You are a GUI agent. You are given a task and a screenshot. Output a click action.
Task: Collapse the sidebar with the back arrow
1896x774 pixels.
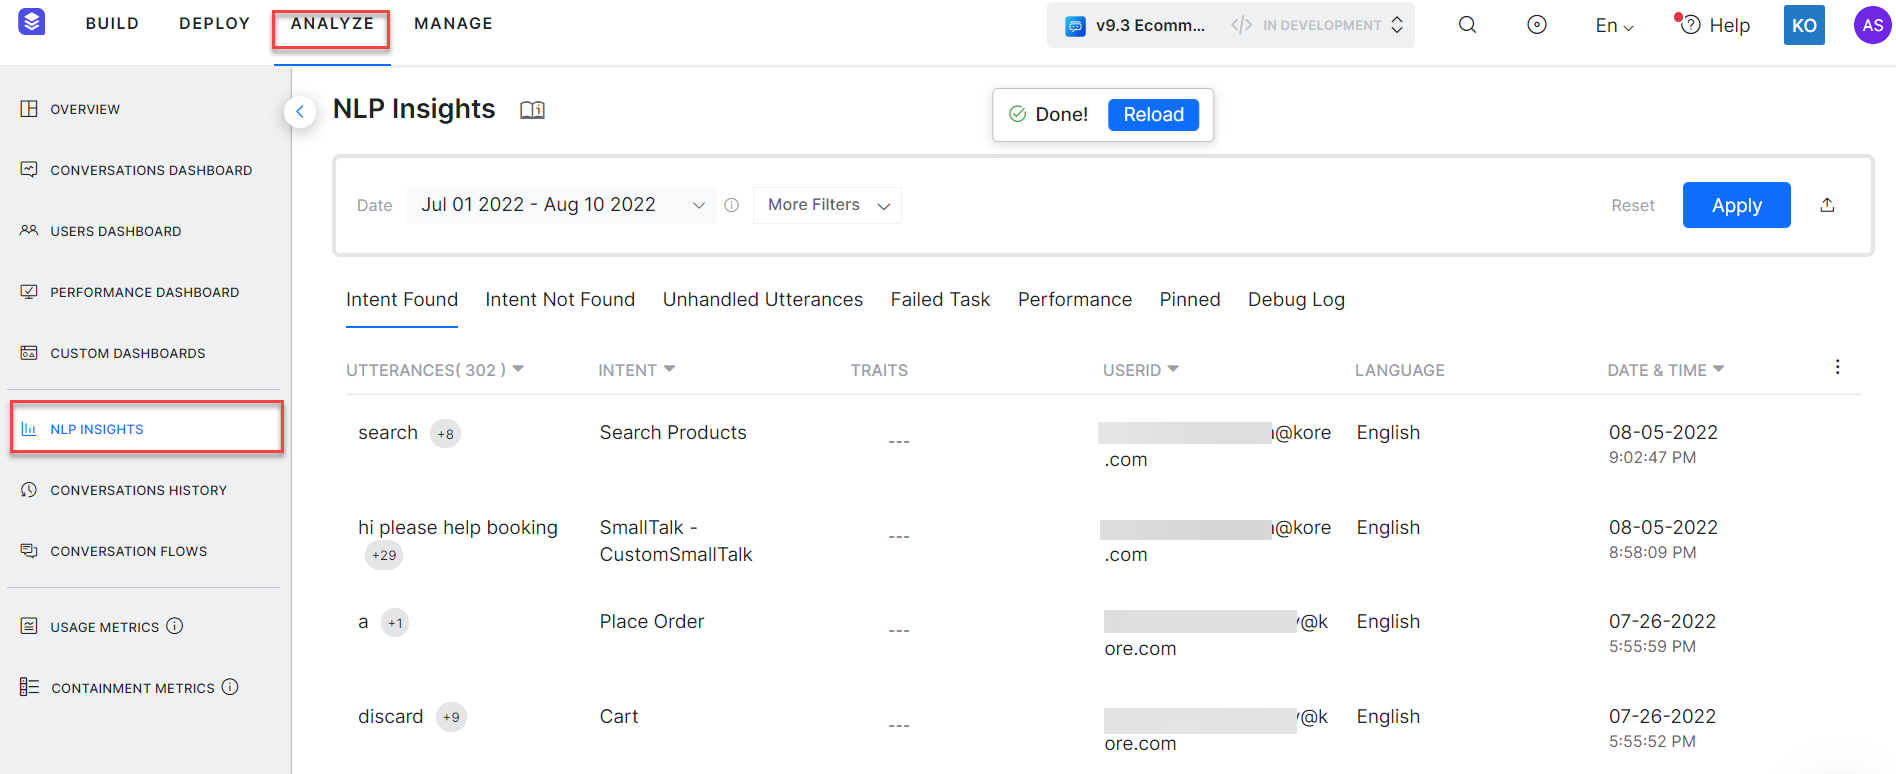[300, 112]
